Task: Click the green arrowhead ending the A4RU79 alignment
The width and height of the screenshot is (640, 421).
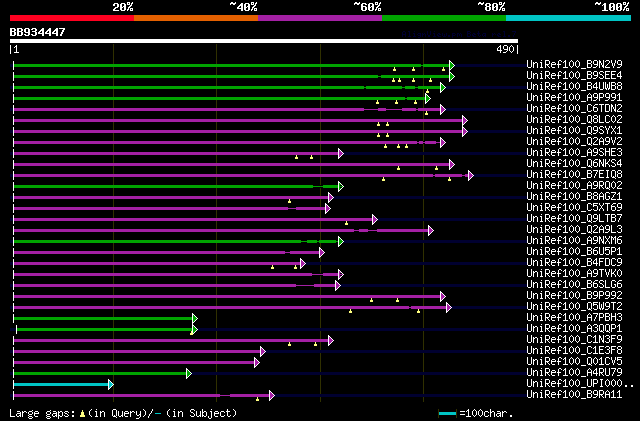Action: [189, 374]
